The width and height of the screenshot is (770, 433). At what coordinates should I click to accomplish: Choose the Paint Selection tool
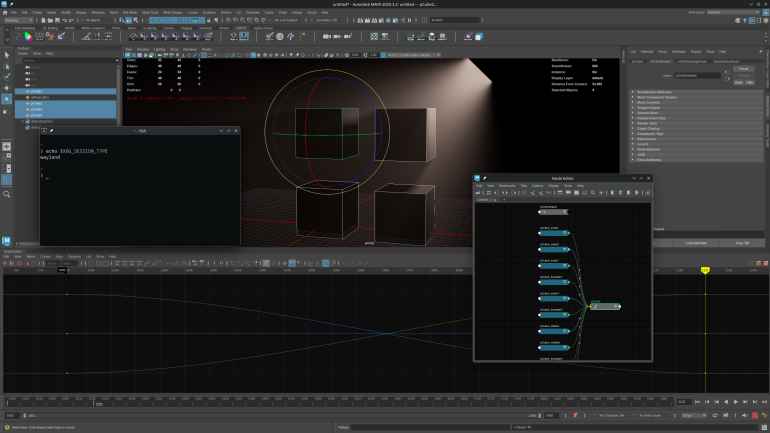[x=7, y=76]
